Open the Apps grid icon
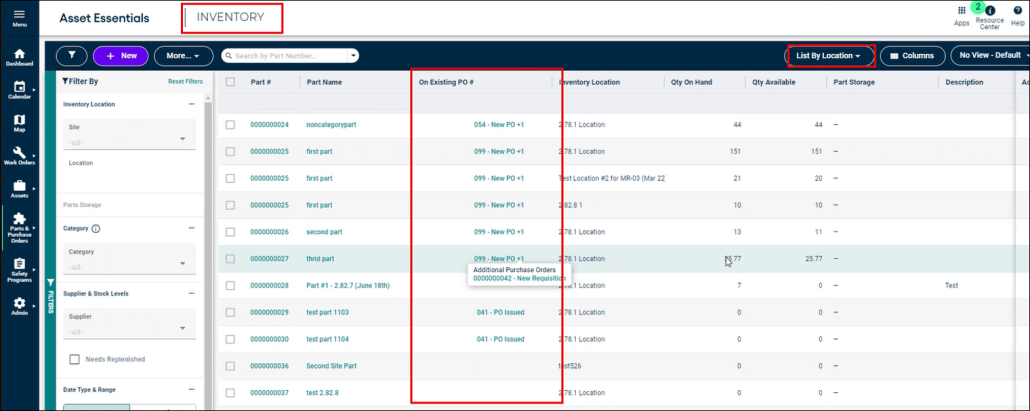Screen dimensions: 1030x411 click(x=962, y=11)
